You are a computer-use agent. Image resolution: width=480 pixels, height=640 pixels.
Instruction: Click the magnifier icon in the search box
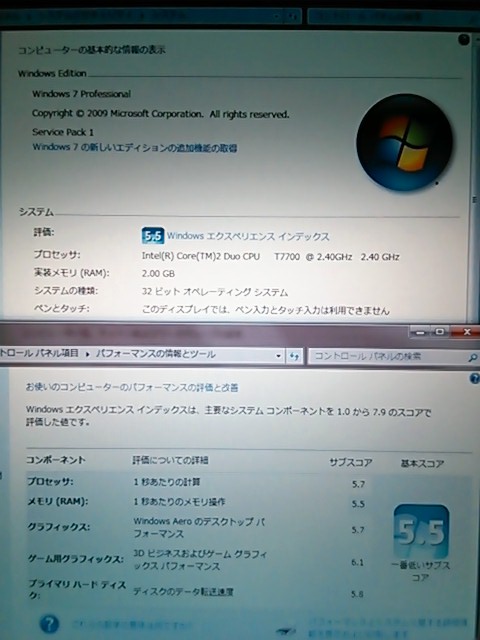[472, 358]
